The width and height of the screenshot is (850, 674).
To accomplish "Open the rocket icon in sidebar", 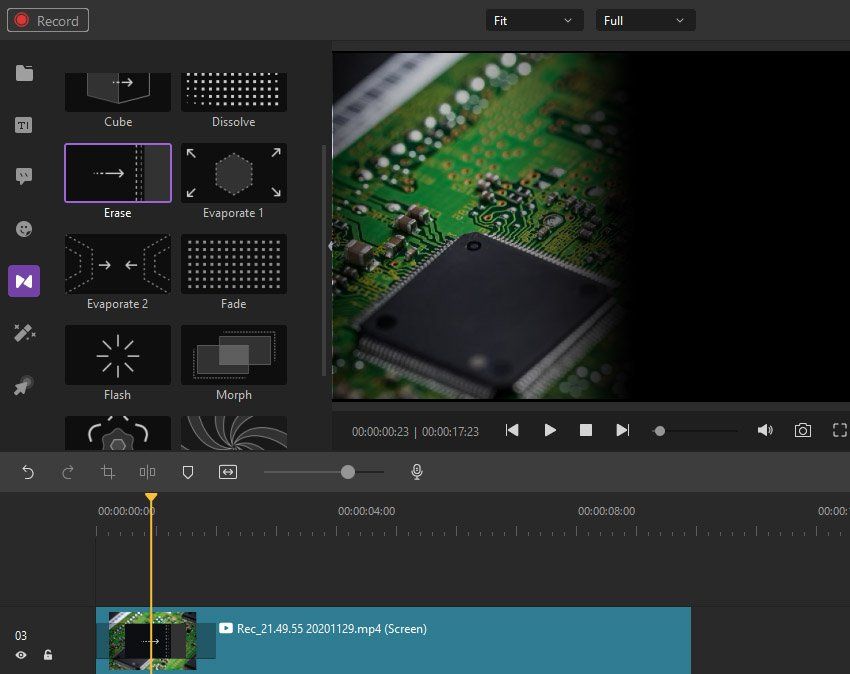I will click(x=24, y=386).
